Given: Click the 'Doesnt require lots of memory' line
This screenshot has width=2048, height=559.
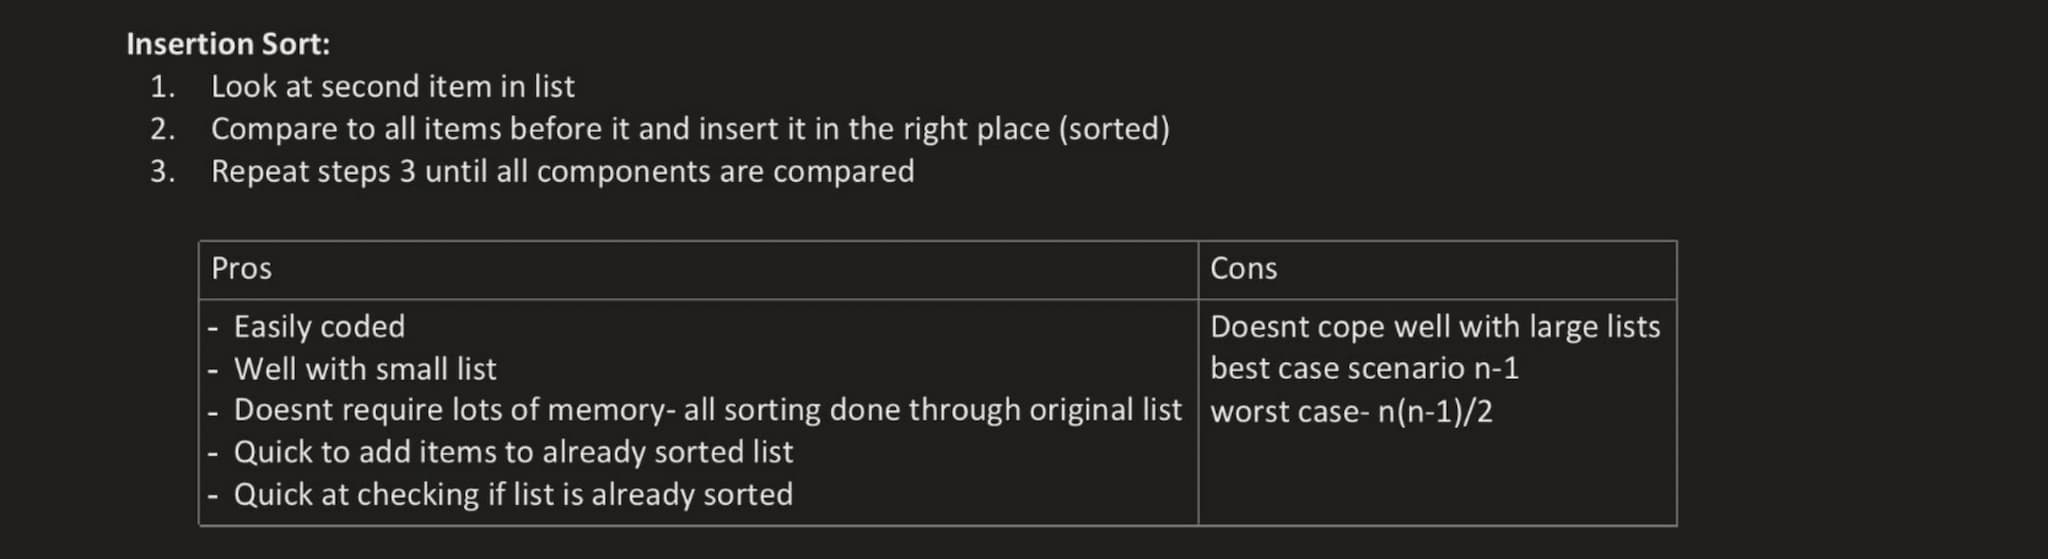Looking at the screenshot, I should (x=707, y=410).
